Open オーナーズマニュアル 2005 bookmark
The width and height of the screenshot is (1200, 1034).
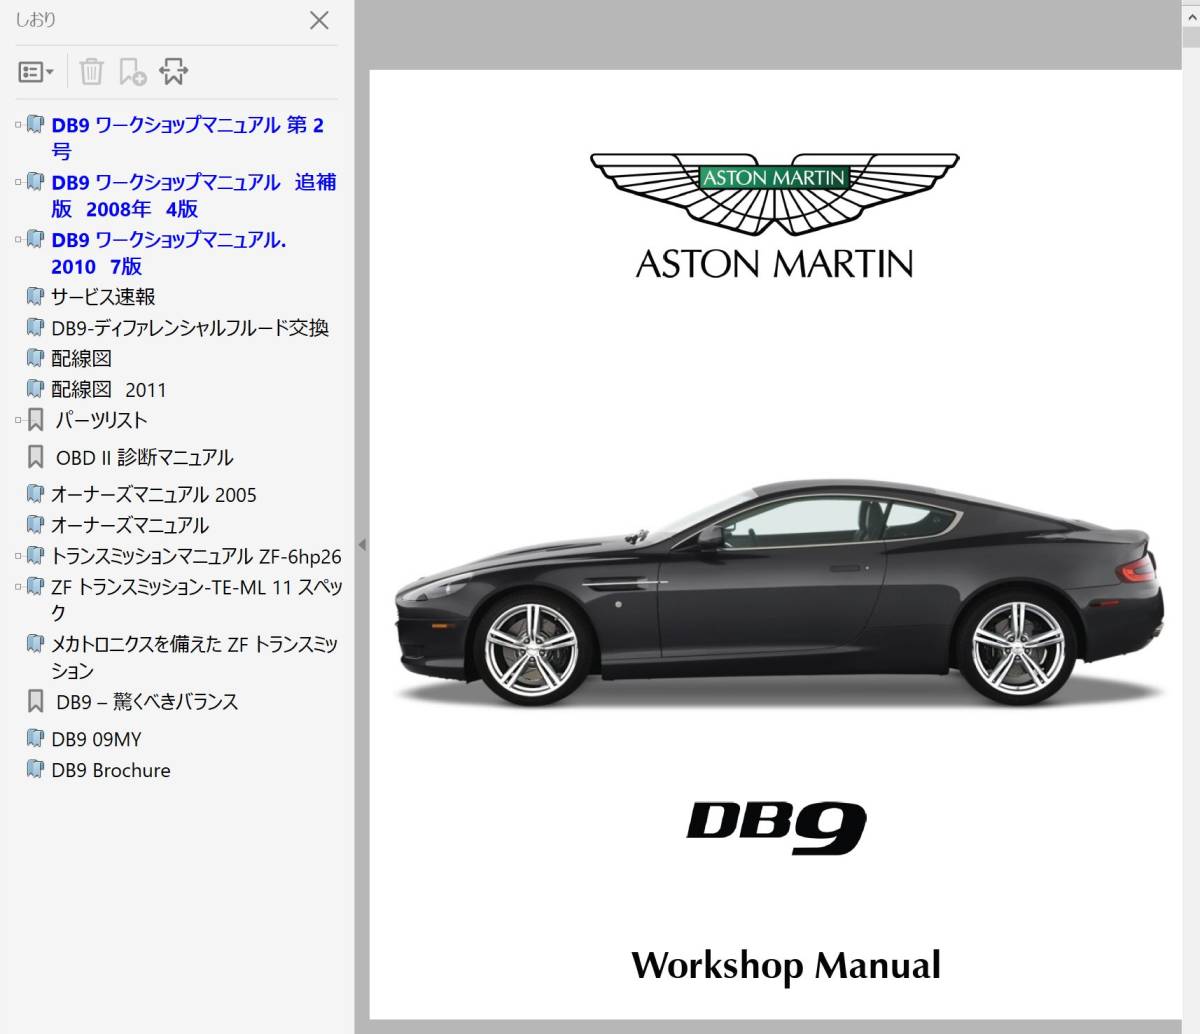coord(153,495)
